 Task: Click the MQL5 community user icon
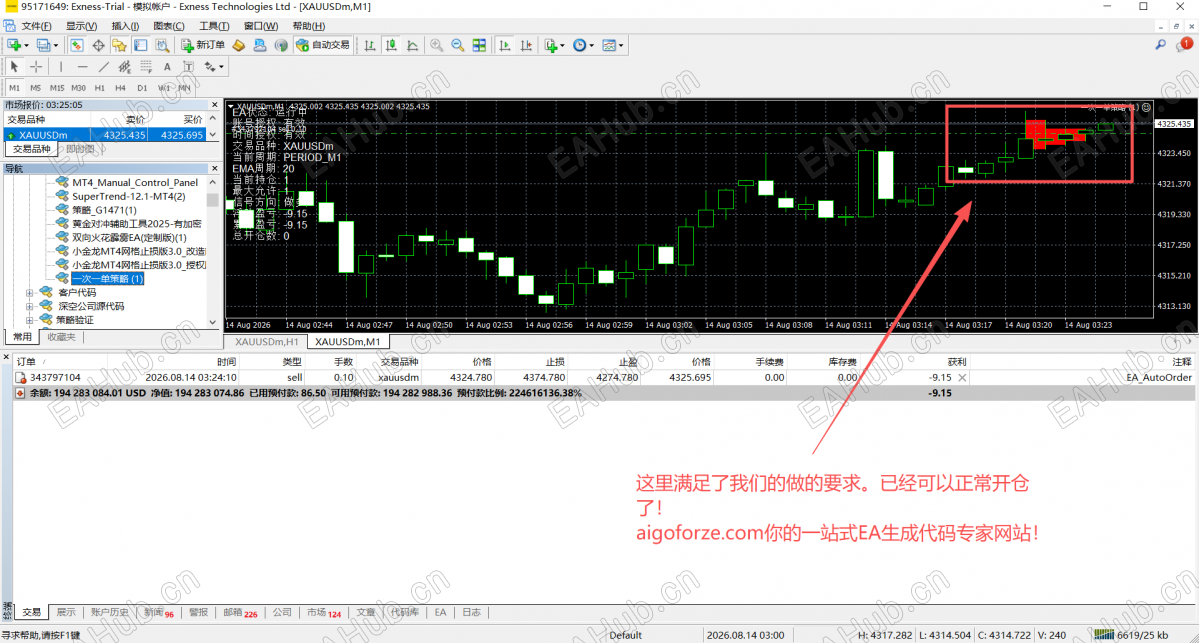[260, 45]
